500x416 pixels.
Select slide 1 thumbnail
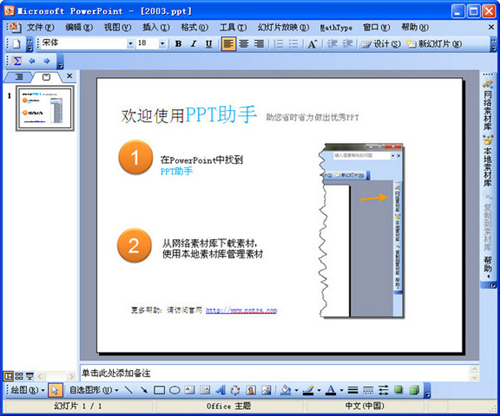tap(45, 108)
